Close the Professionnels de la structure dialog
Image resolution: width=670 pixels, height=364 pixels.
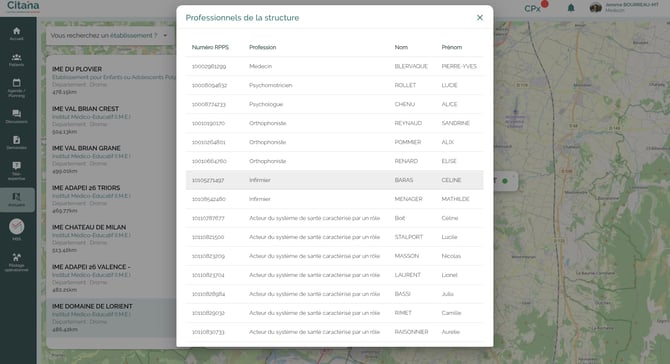point(480,18)
